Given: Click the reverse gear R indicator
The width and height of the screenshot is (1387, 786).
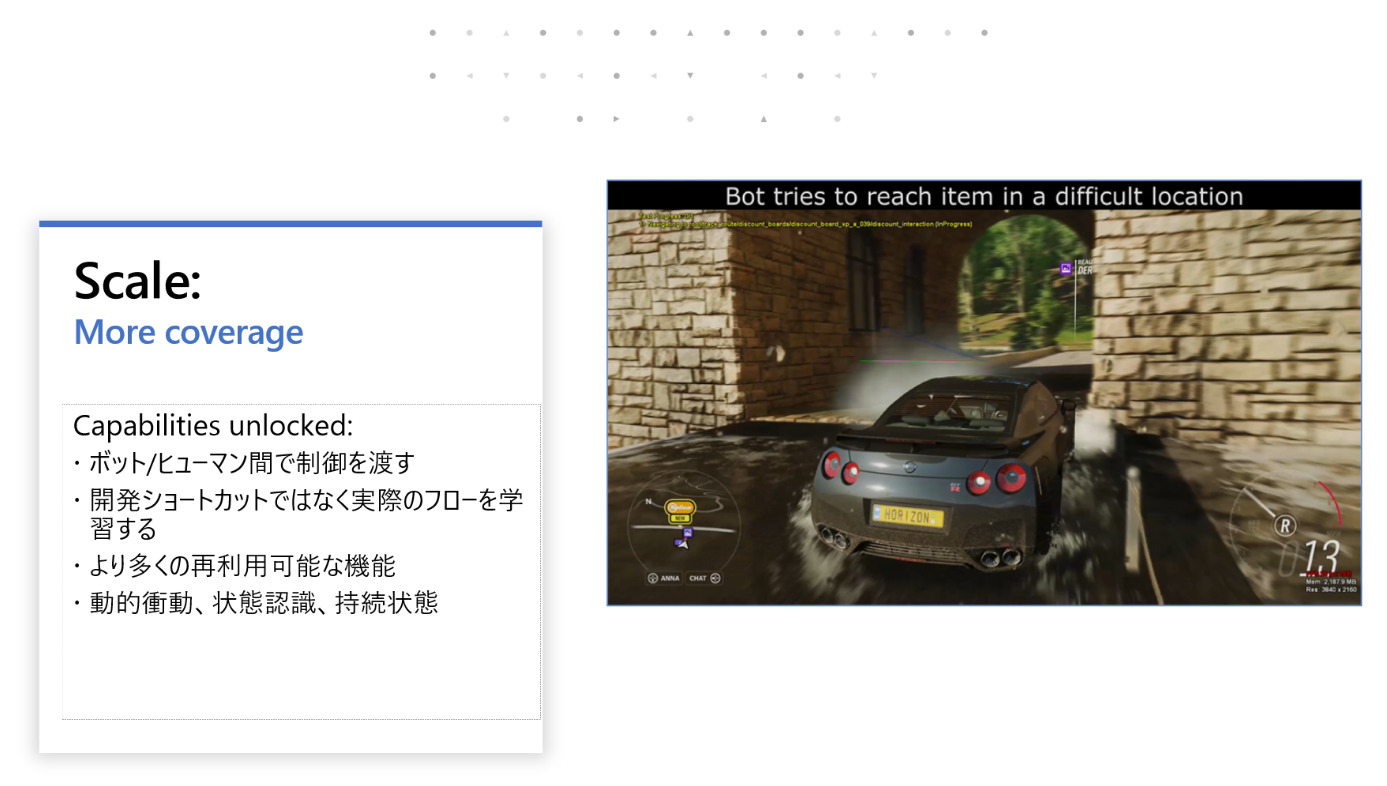Looking at the screenshot, I should [1285, 526].
